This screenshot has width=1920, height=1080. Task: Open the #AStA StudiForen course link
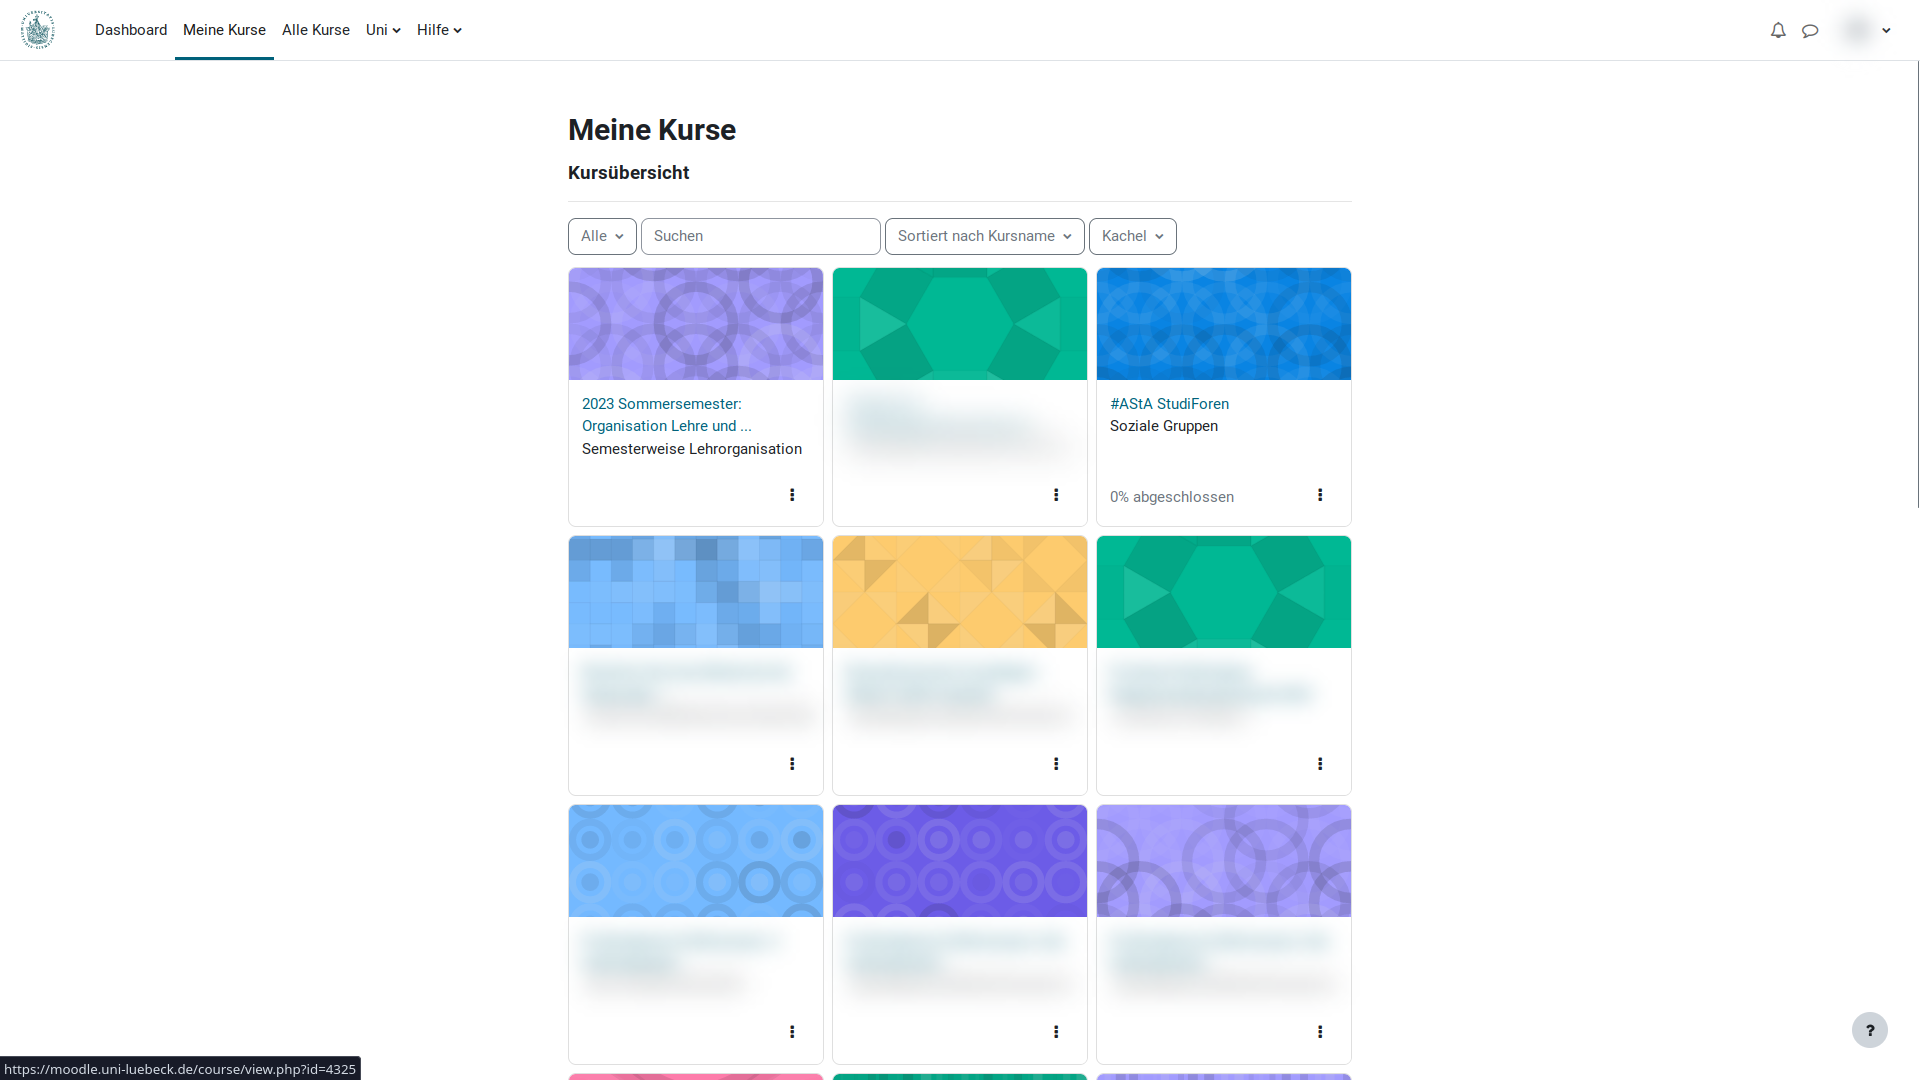(1169, 404)
